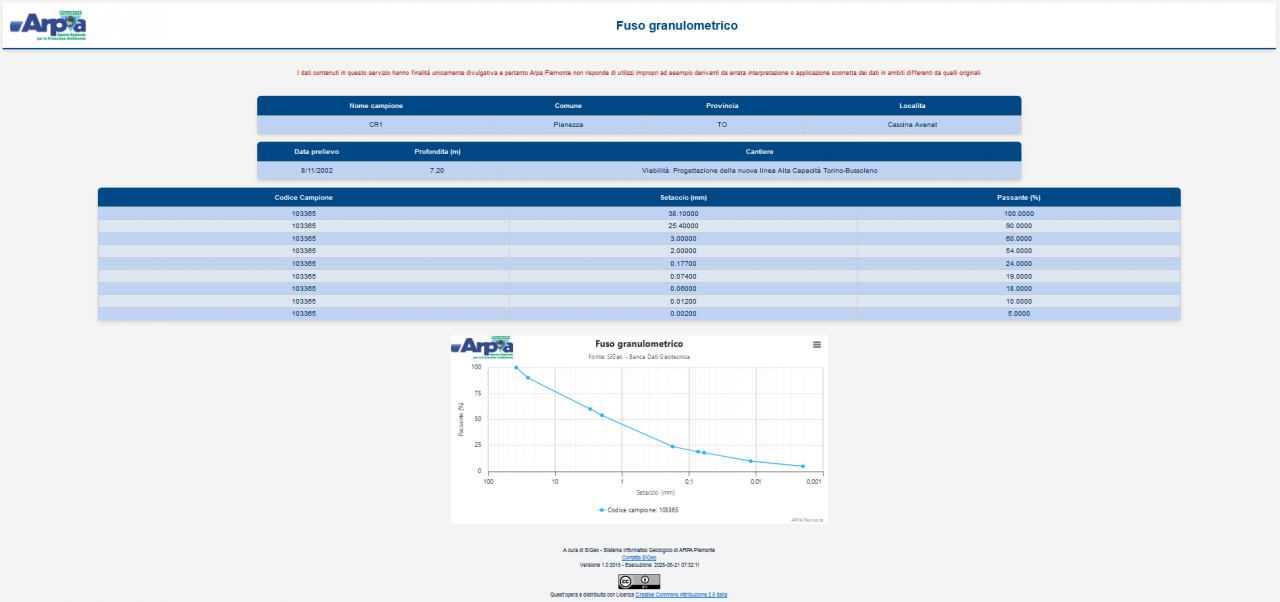The image size is (1280, 602).
Task: Select the 8/11/2002 date cell
Action: (x=317, y=171)
